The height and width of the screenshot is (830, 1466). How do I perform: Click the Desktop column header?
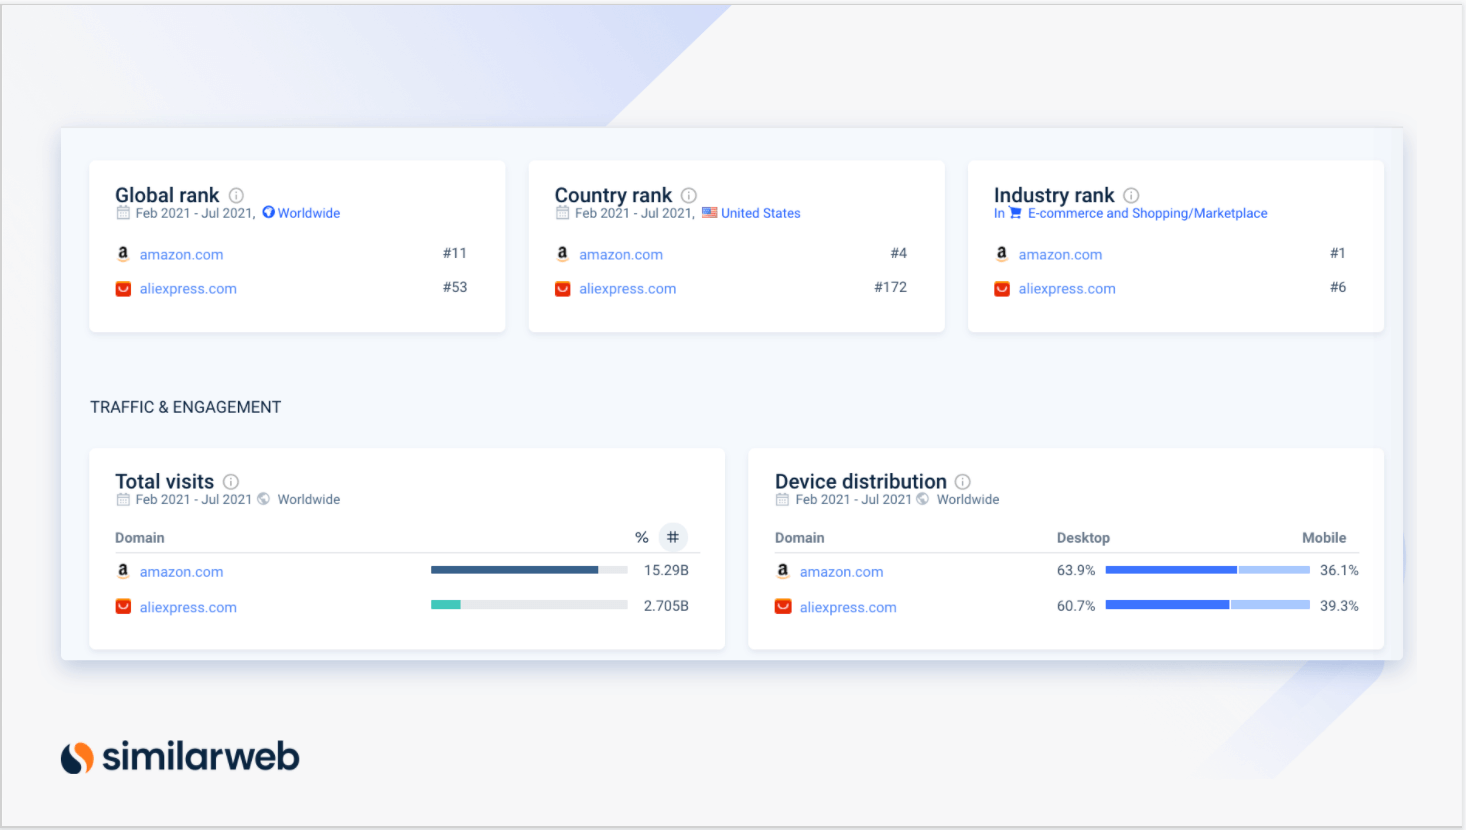click(1083, 538)
